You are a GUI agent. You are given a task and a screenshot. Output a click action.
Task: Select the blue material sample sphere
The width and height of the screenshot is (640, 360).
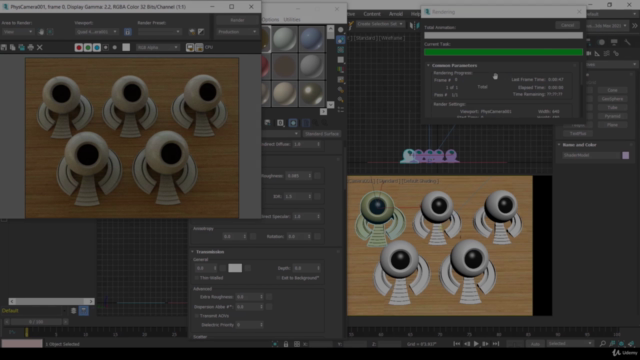[311, 39]
